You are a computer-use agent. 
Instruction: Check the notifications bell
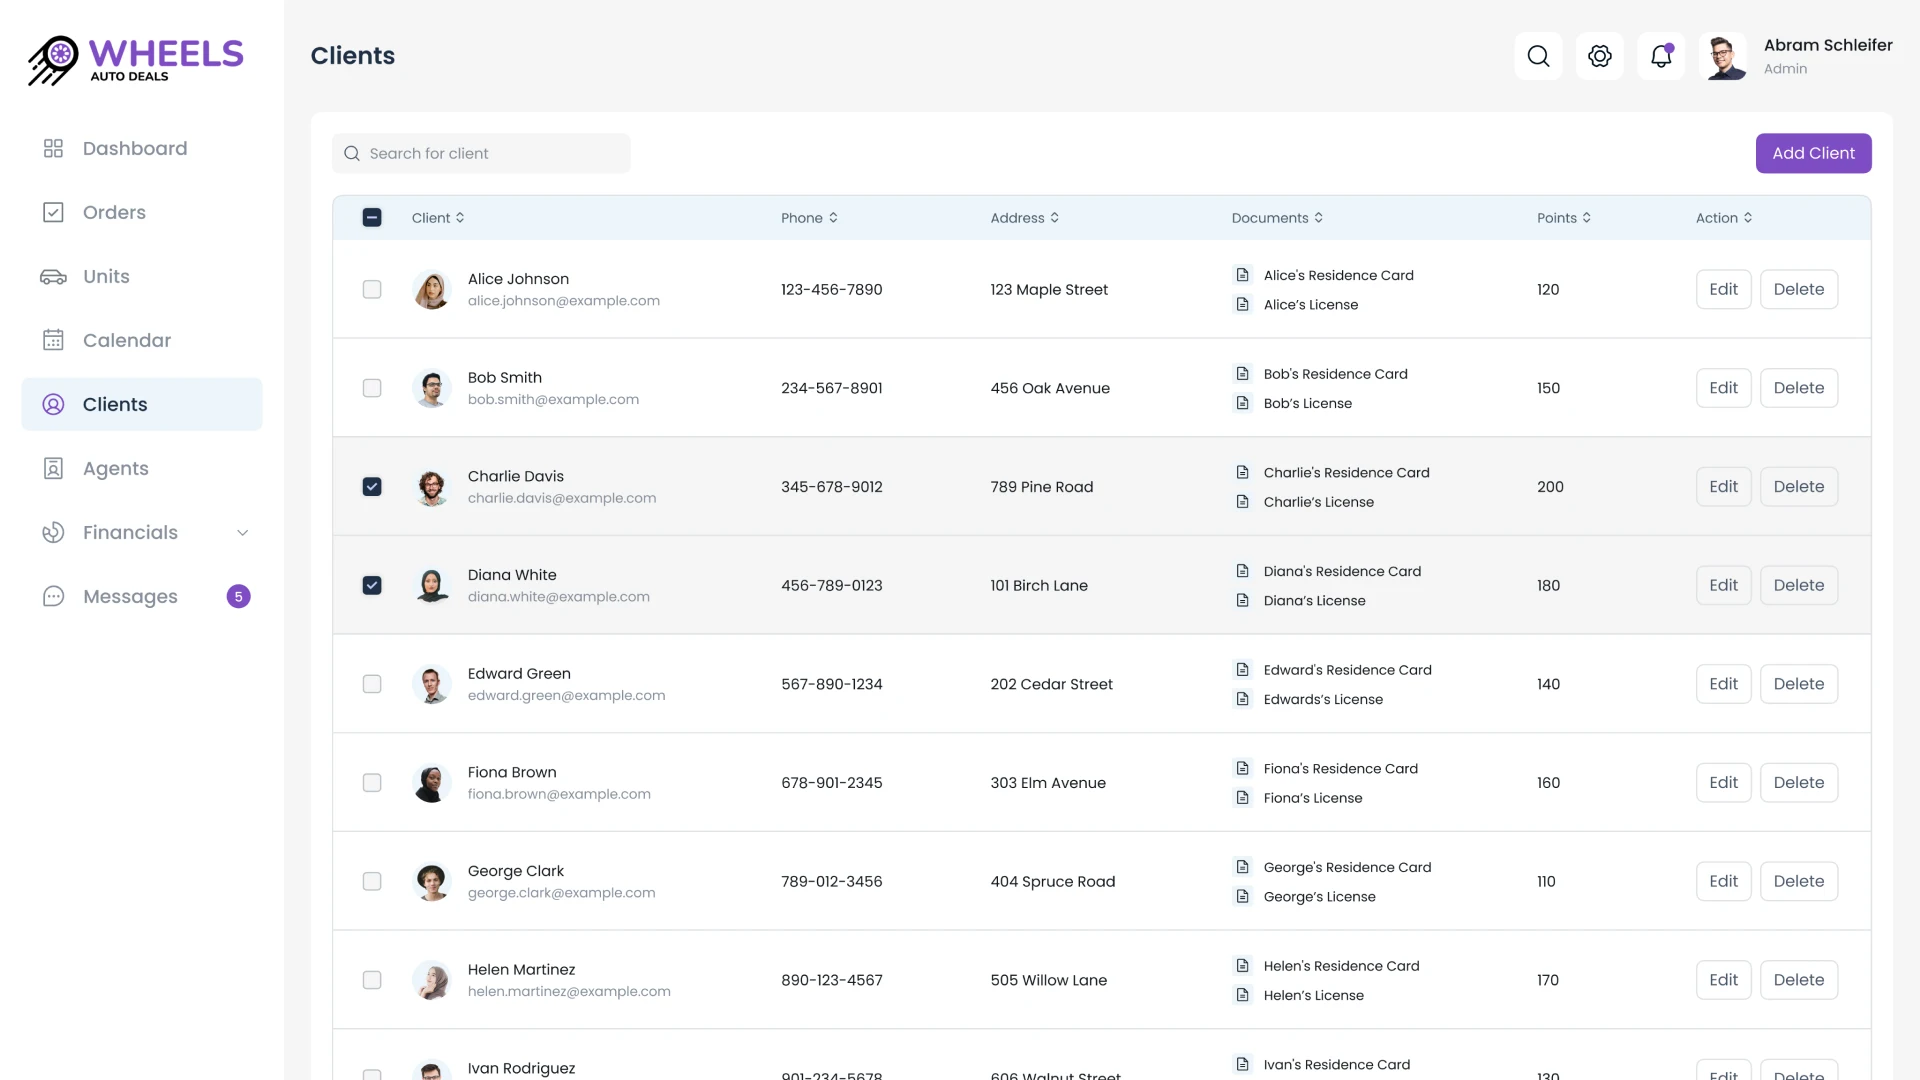tap(1661, 56)
